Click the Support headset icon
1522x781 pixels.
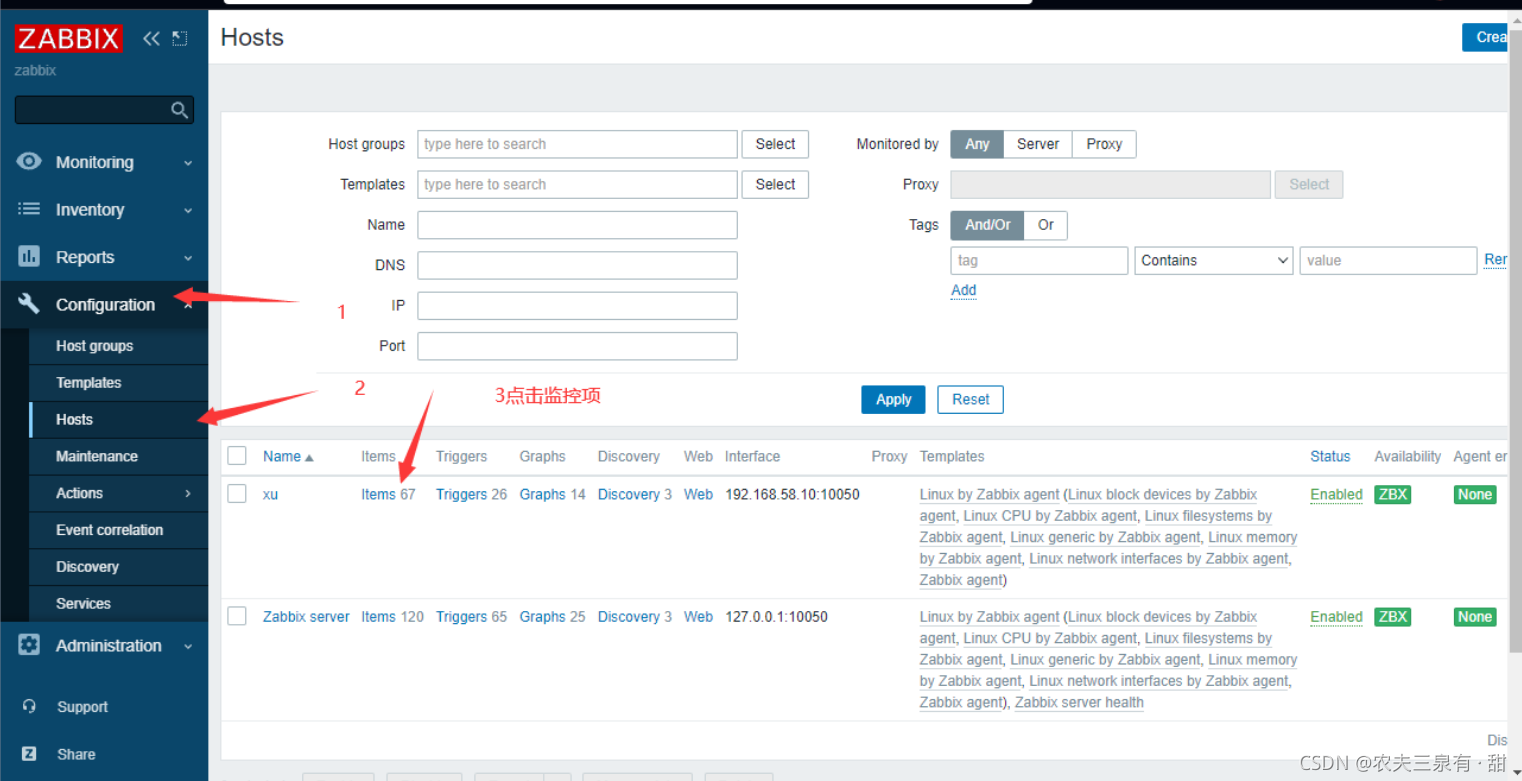coord(29,706)
